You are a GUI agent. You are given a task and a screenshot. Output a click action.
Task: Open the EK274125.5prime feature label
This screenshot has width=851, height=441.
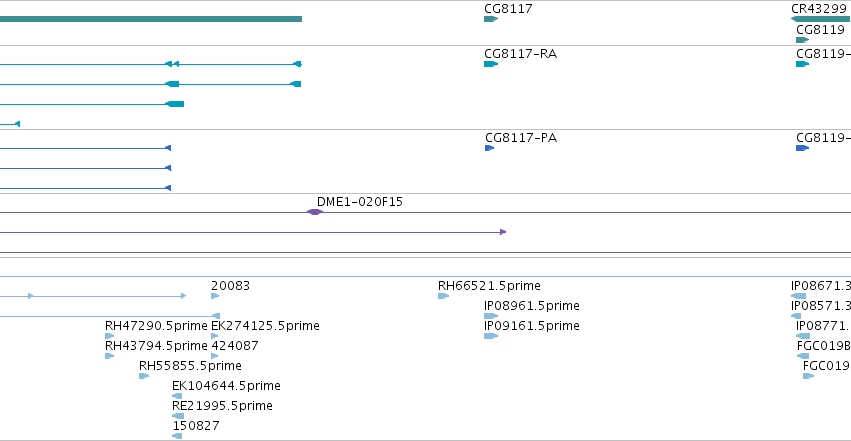point(265,325)
